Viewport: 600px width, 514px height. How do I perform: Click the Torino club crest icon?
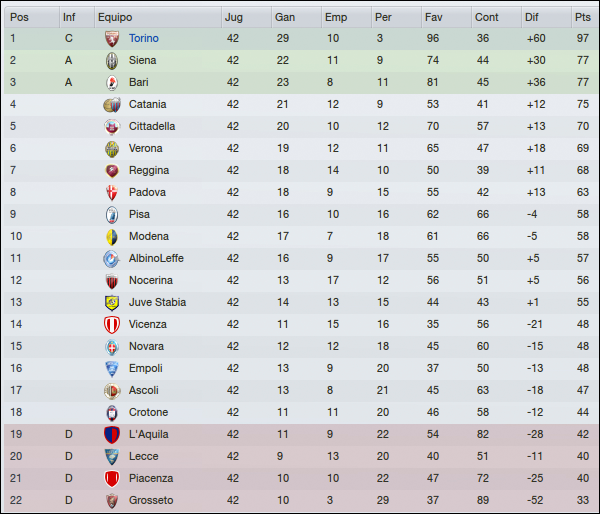point(112,39)
